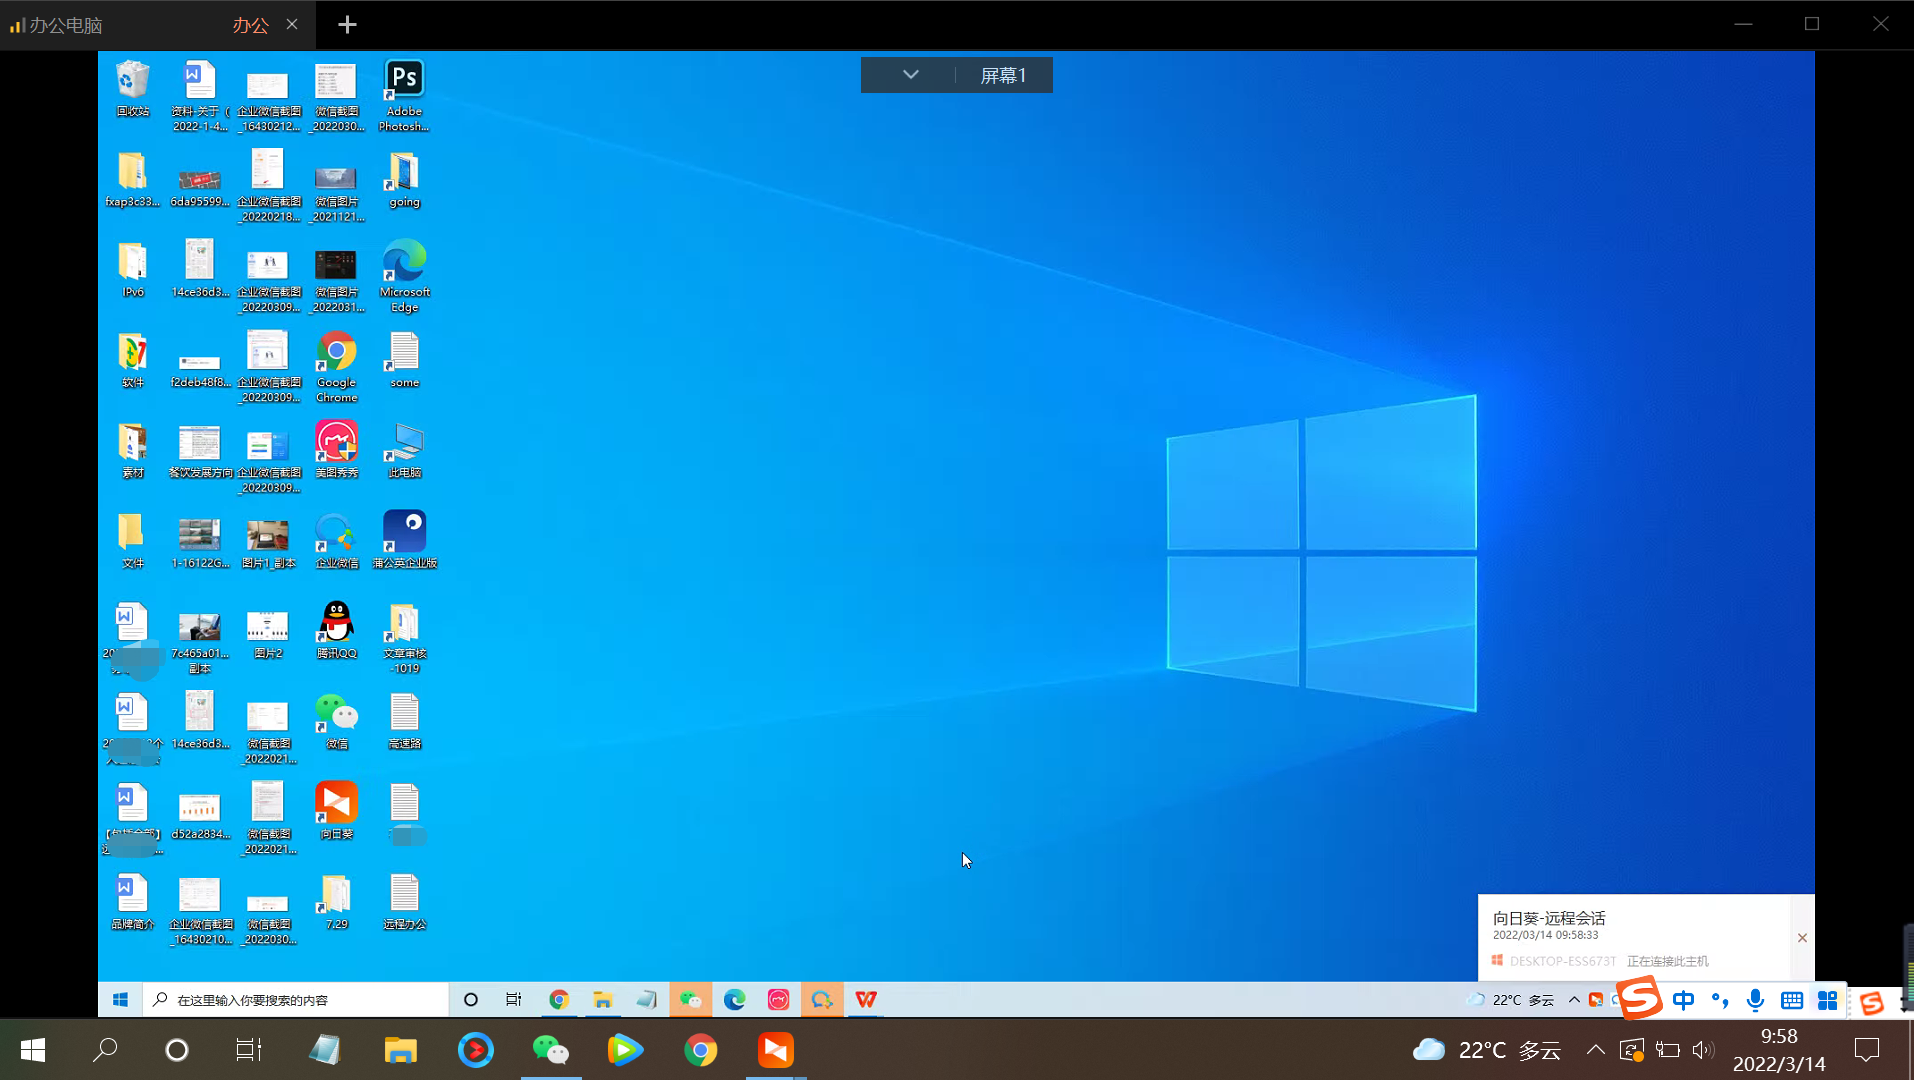Close the 向日葵-远程会话 notification

click(1802, 938)
